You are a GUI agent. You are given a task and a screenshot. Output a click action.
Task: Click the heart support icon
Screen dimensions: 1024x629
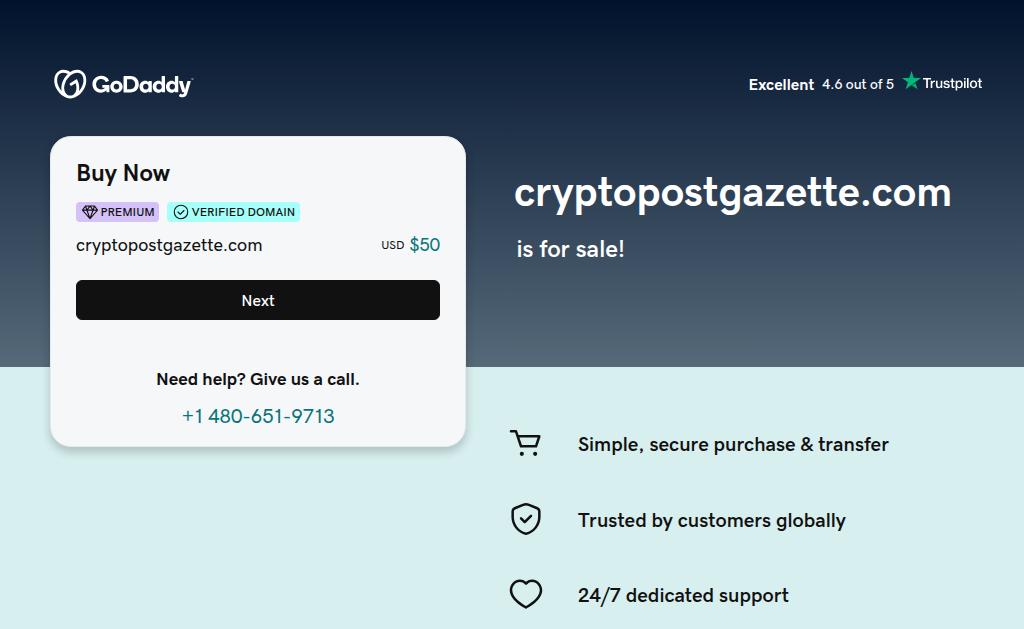tap(526, 595)
